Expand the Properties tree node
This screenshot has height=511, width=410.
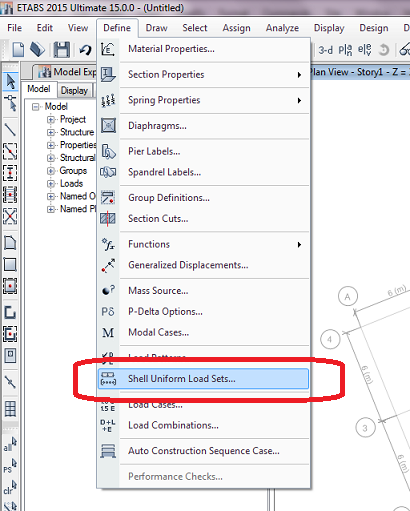coord(51,145)
